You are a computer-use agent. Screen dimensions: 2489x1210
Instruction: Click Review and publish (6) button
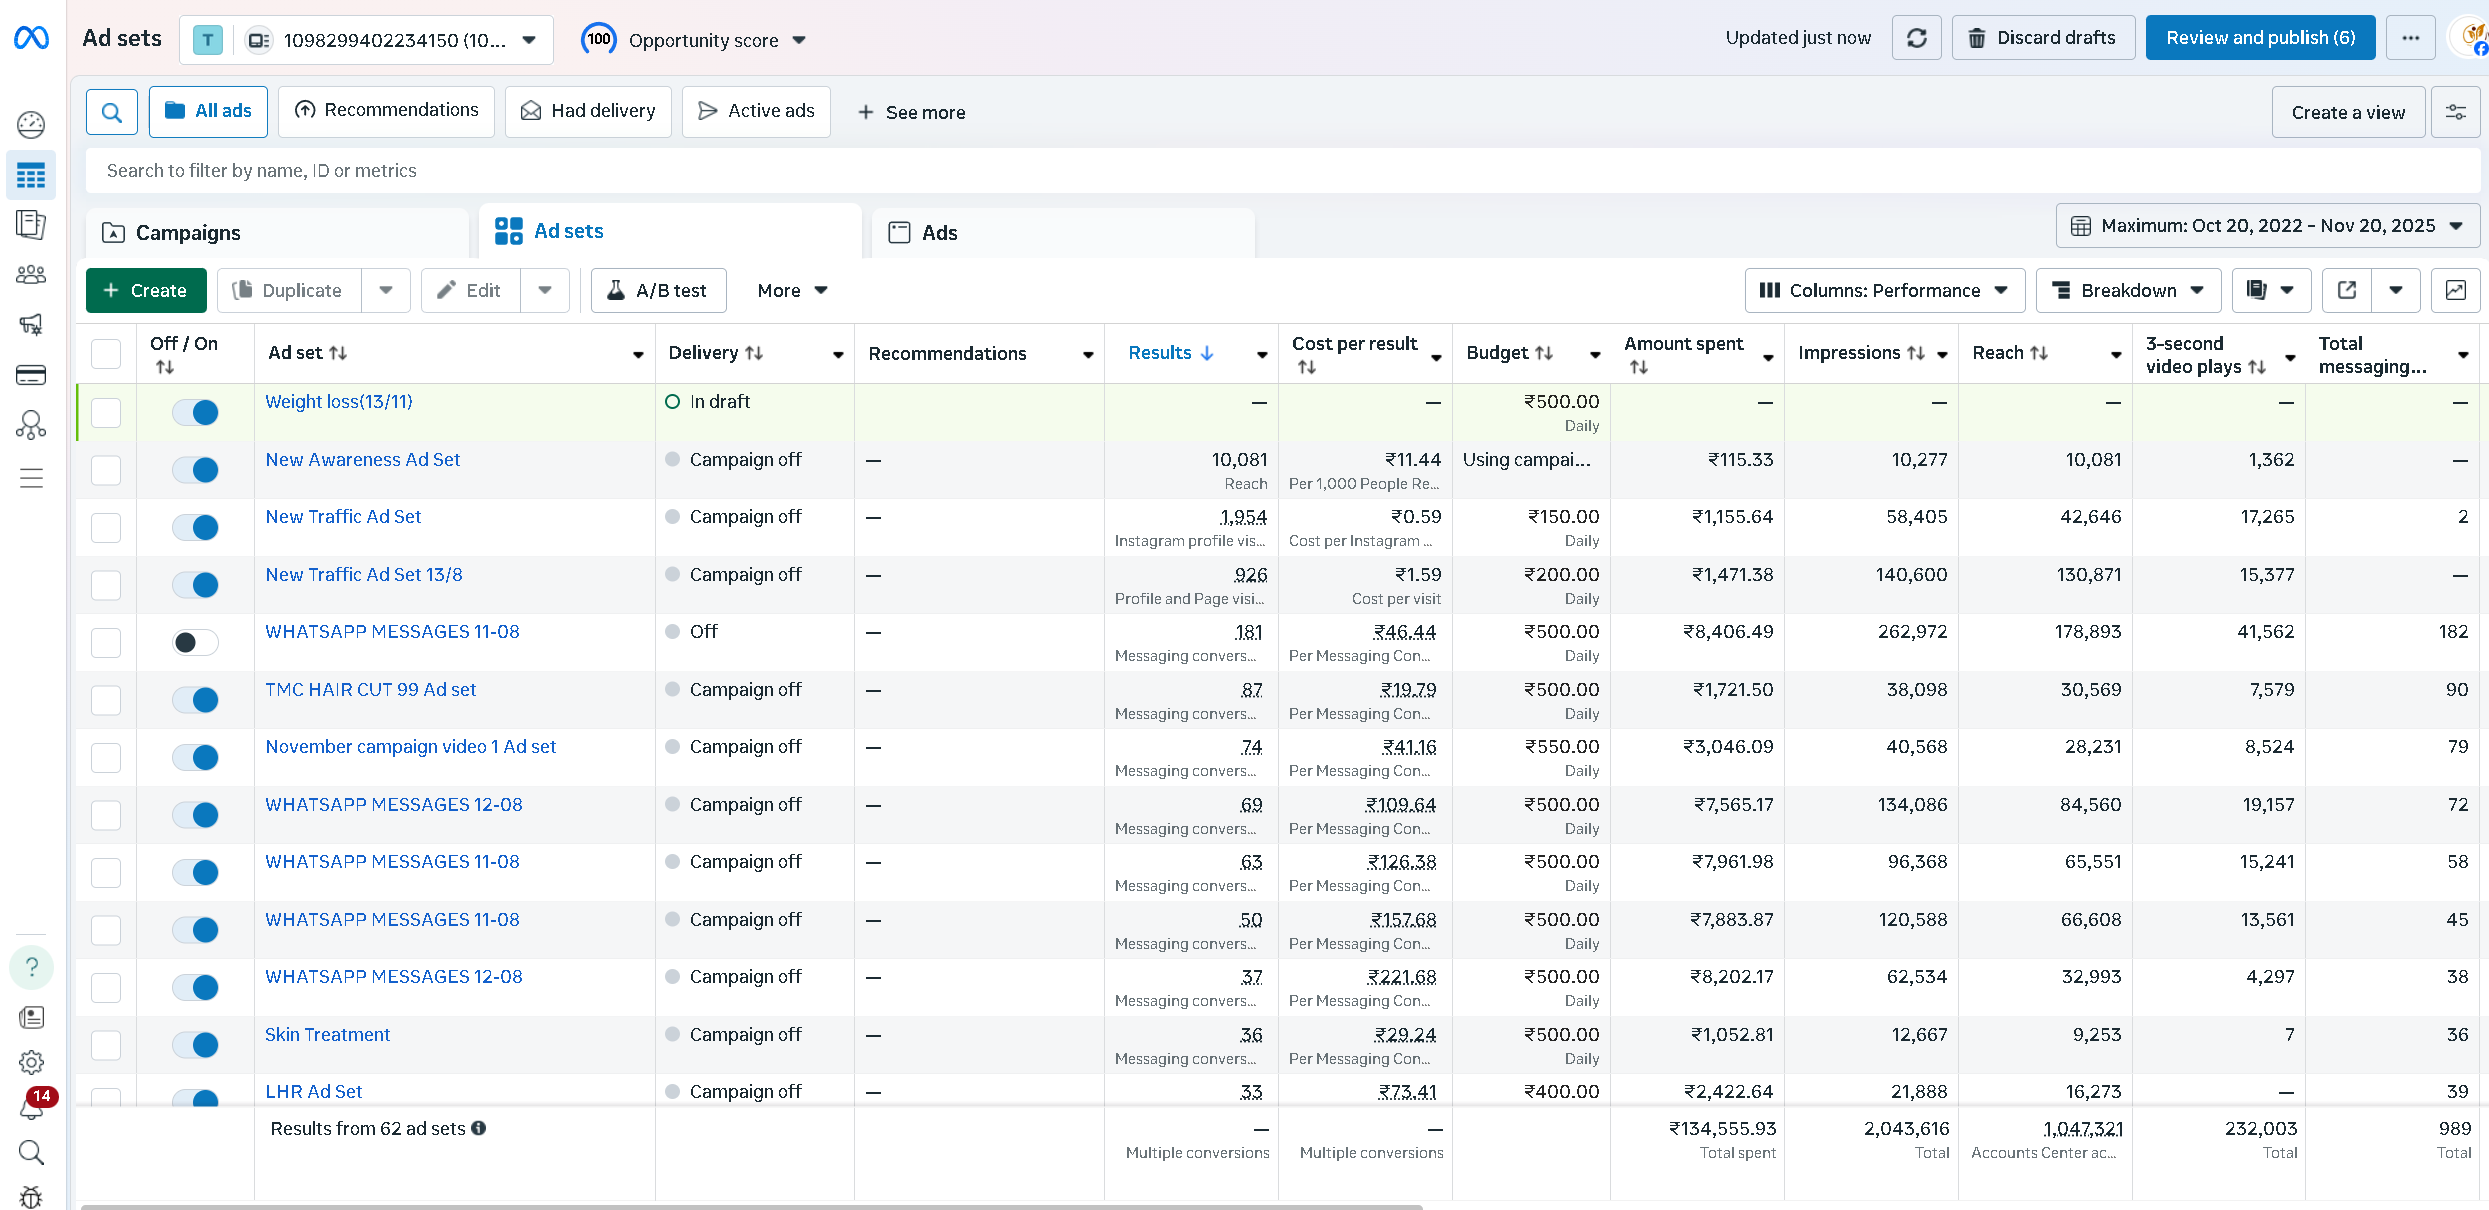pyautogui.click(x=2259, y=38)
